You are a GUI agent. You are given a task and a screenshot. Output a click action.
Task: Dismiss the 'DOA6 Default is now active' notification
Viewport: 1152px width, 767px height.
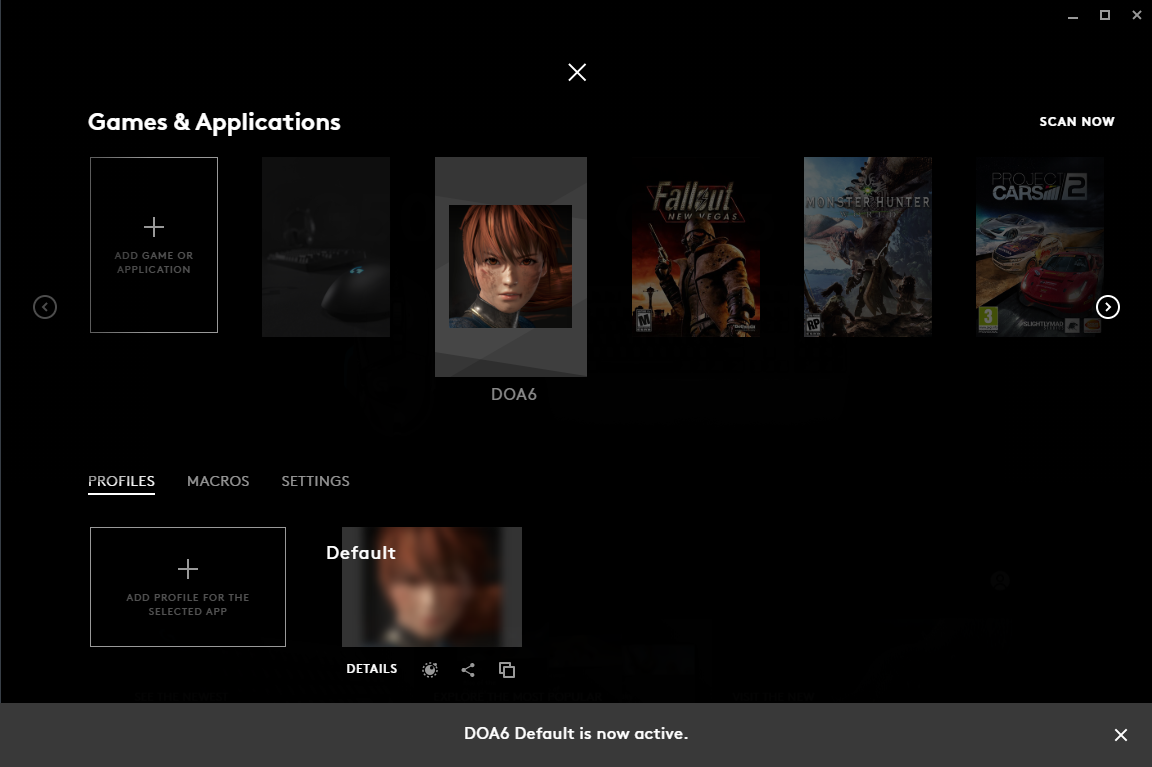pyautogui.click(x=1120, y=735)
